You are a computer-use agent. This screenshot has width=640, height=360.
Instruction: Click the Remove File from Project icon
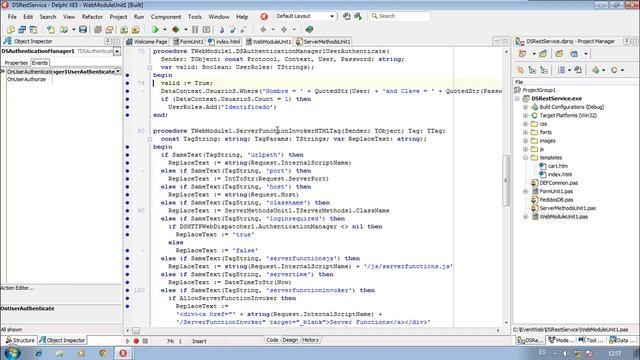coord(136,29)
